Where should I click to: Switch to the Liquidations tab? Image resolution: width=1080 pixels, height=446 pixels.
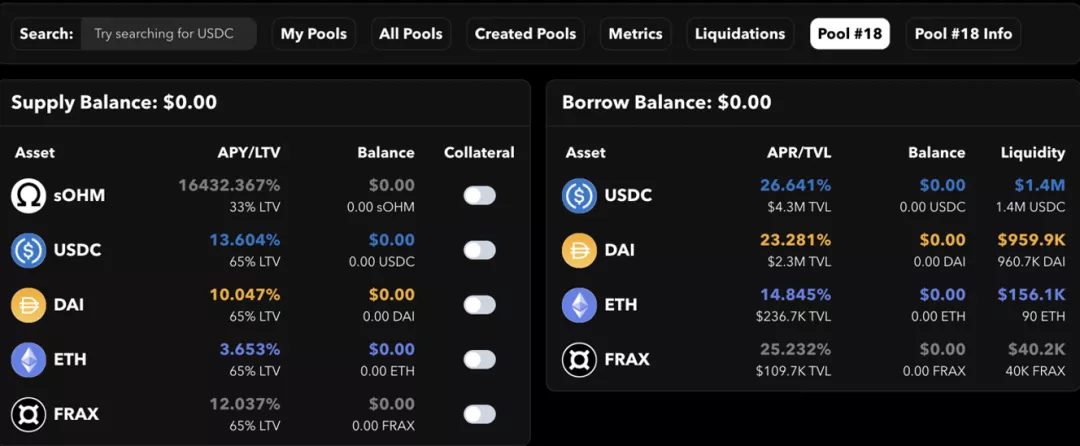[x=740, y=34]
